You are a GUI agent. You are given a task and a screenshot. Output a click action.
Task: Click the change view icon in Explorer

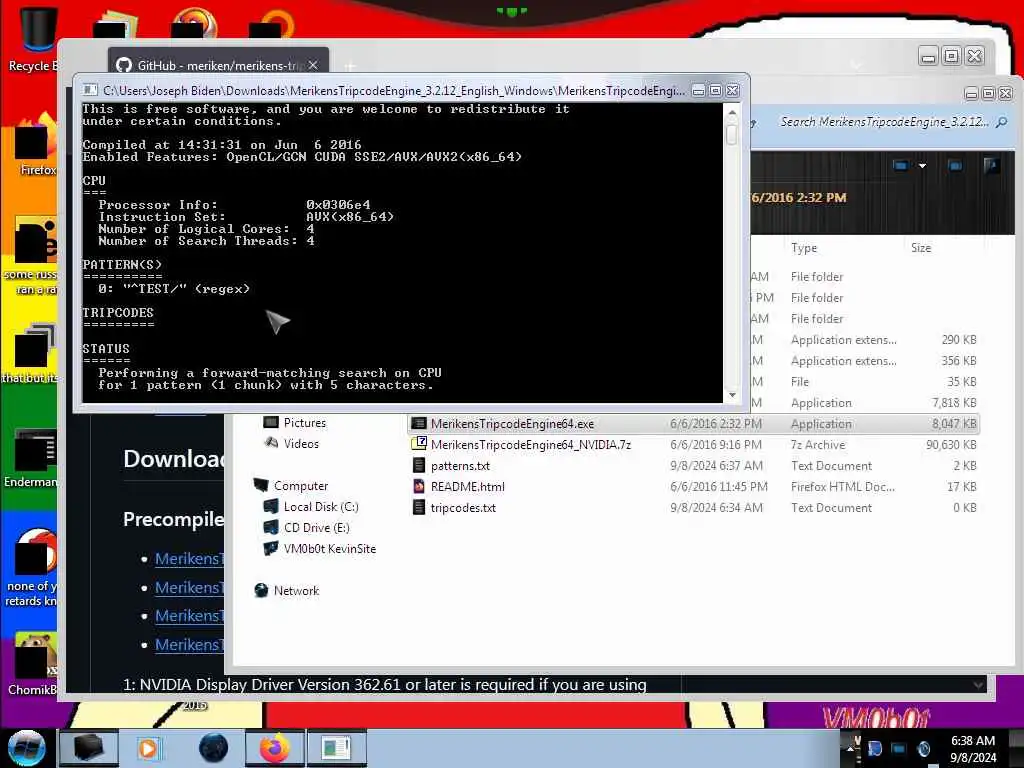coord(901,165)
